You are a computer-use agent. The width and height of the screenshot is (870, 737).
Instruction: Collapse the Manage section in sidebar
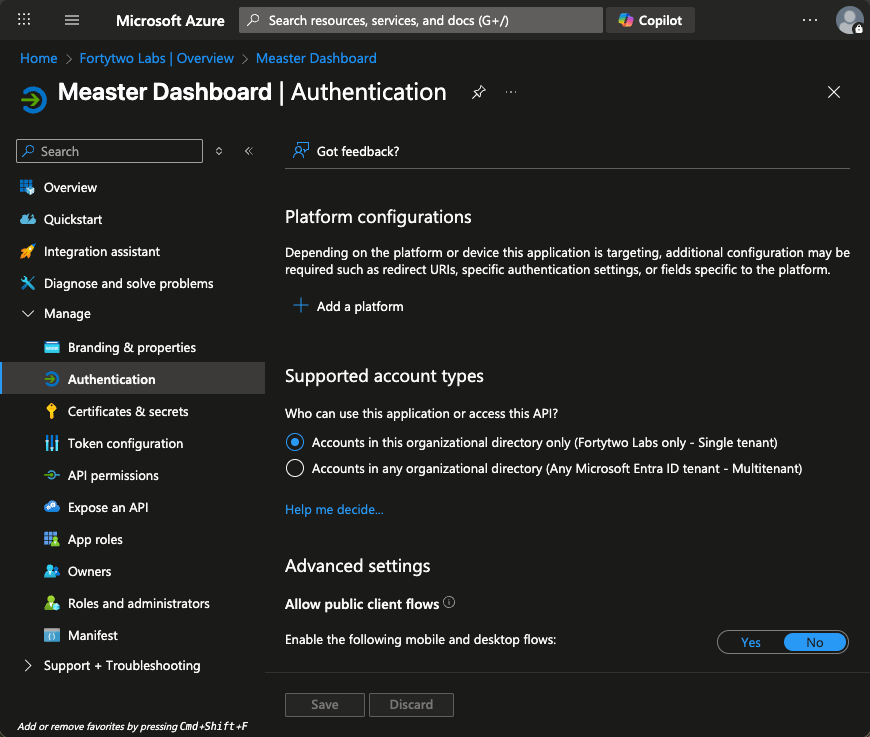click(x=28, y=314)
